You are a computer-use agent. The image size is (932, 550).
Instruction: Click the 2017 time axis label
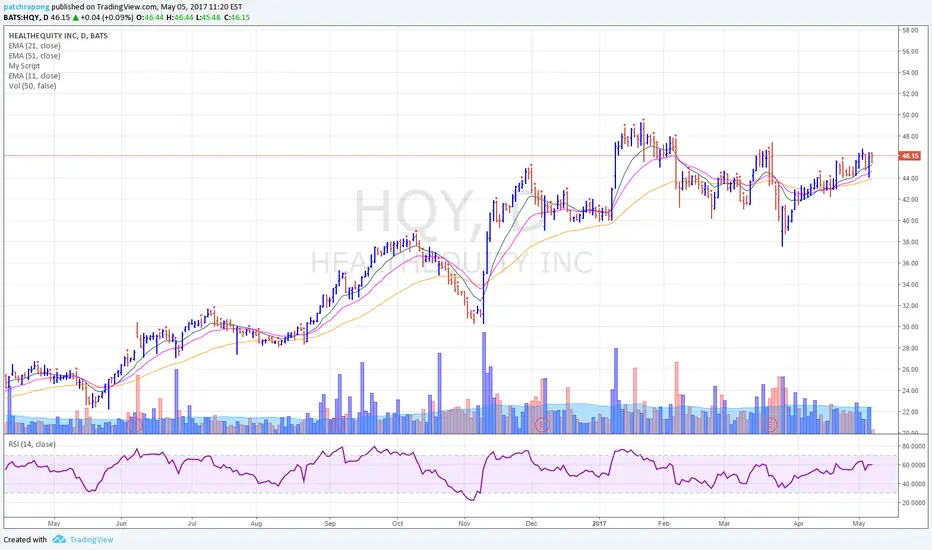pyautogui.click(x=599, y=524)
